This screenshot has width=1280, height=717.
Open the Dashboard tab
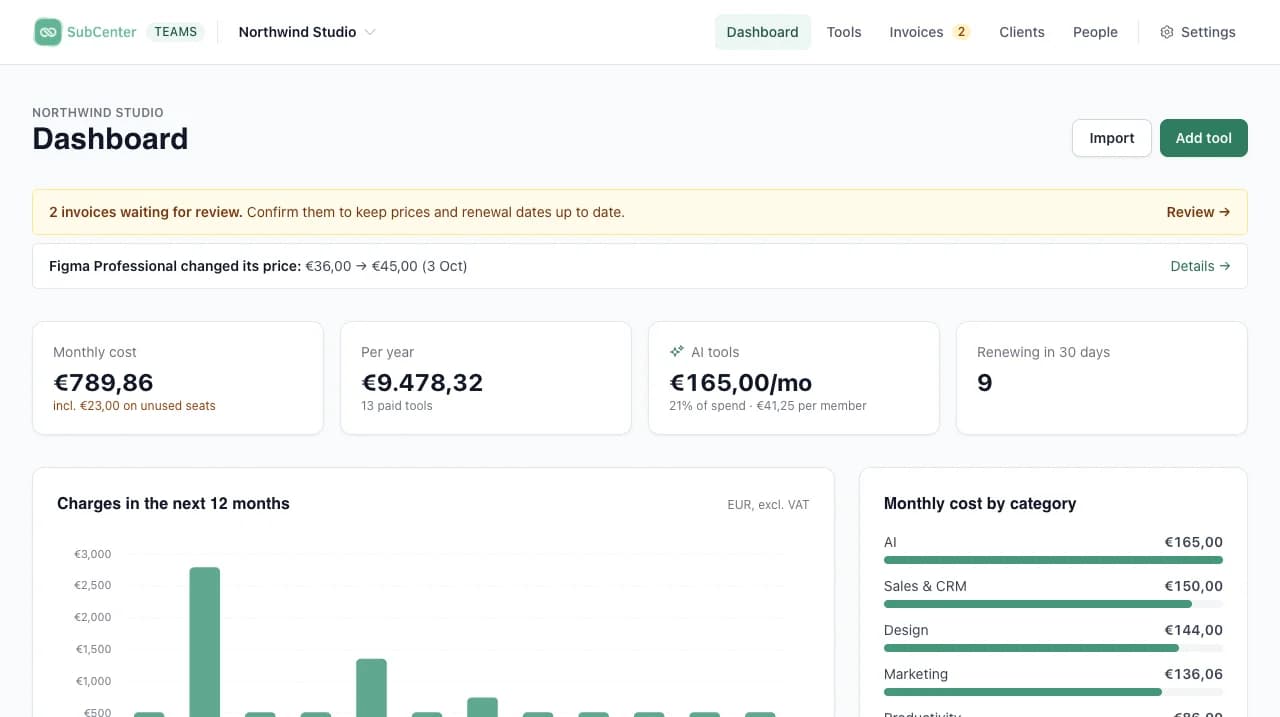[762, 32]
